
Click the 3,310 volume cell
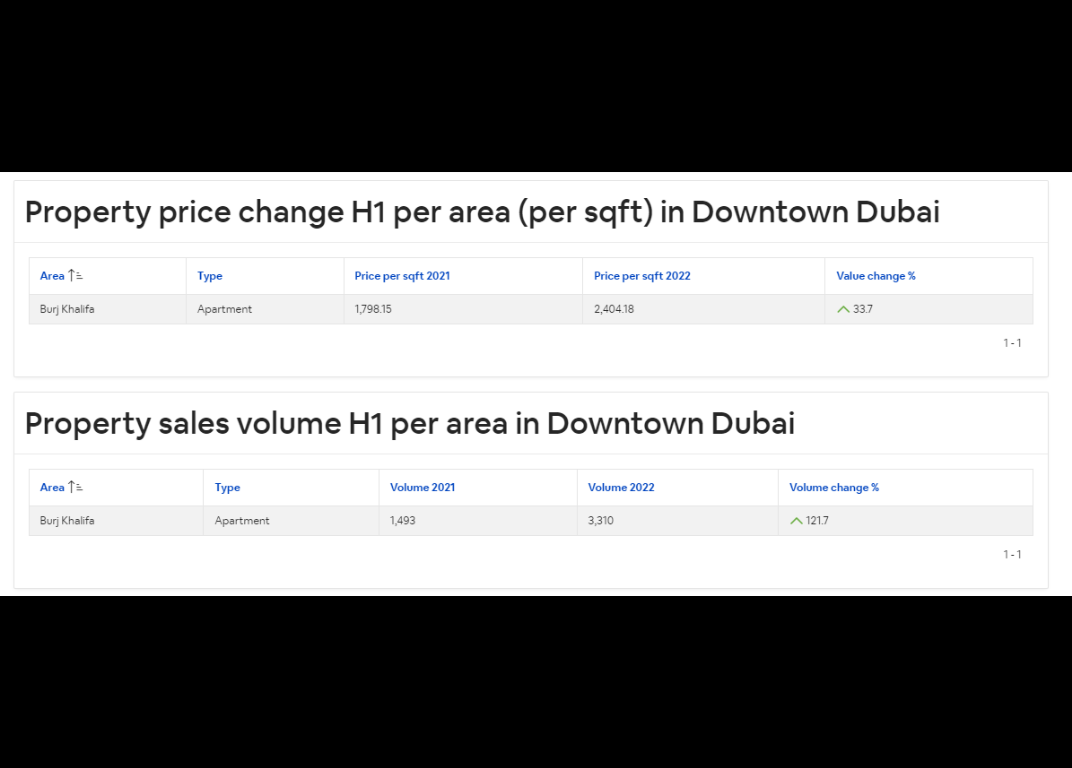(601, 521)
